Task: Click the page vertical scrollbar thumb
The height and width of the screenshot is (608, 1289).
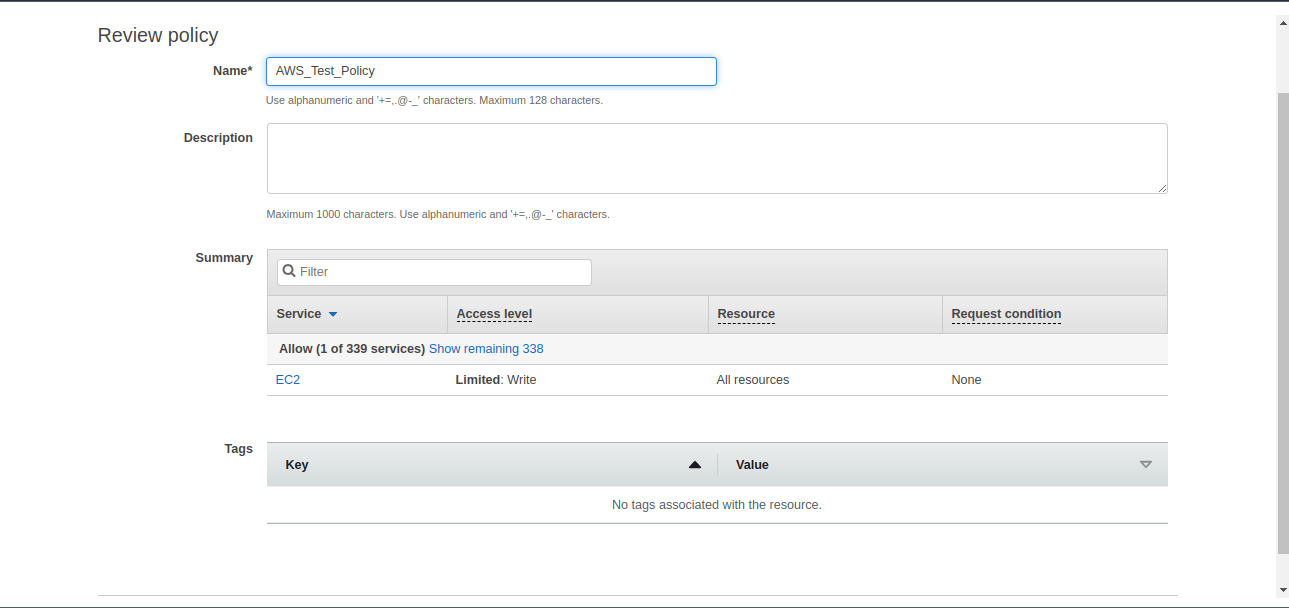Action: [x=1283, y=323]
